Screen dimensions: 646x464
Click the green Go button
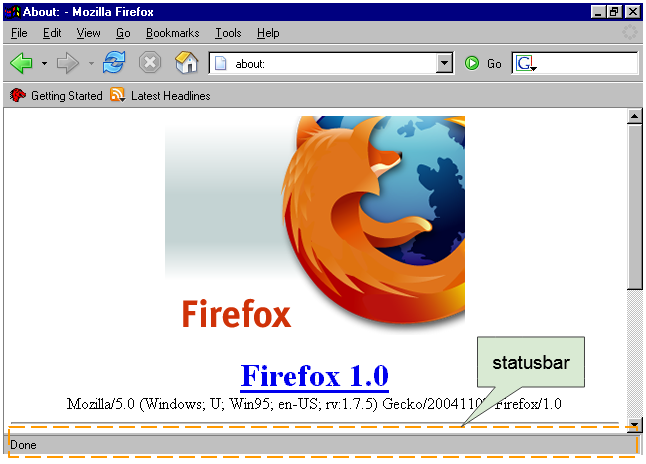483,63
